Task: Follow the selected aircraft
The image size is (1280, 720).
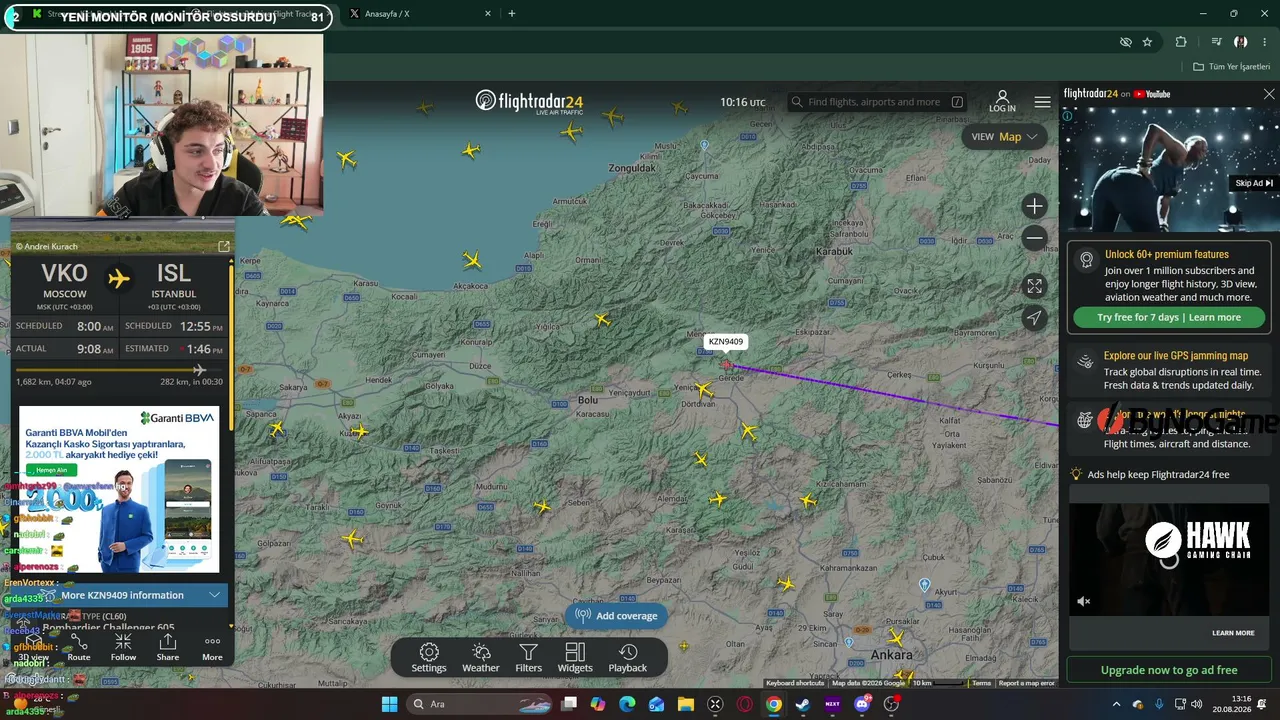Action: tap(123, 647)
